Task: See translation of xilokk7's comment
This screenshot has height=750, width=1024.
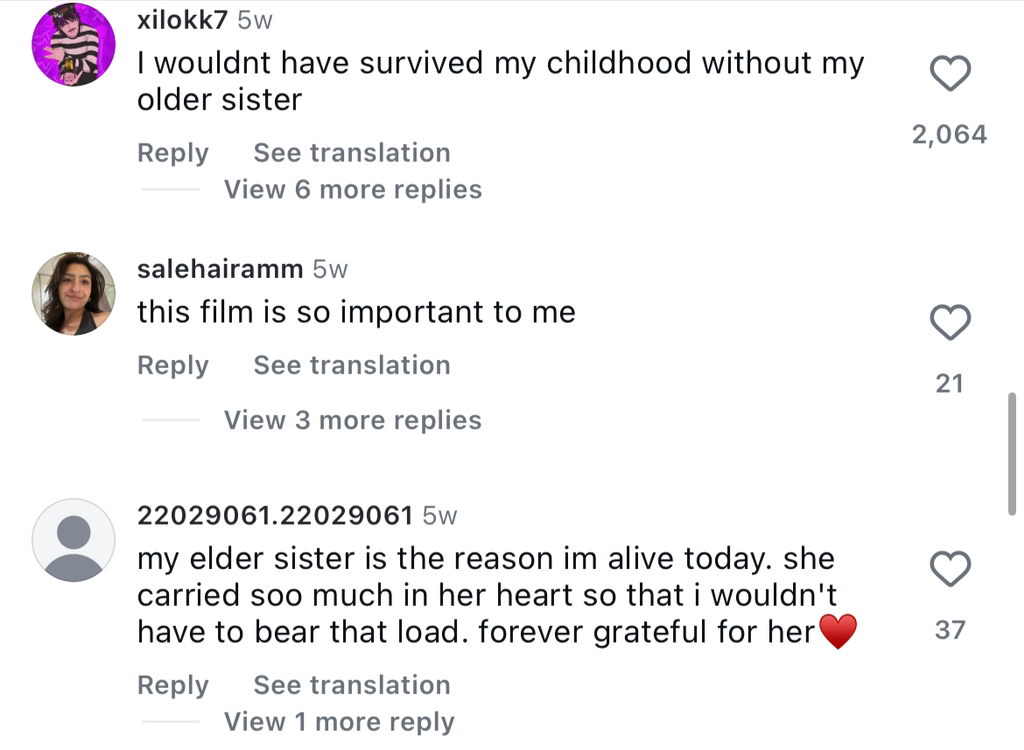Action: (x=352, y=153)
